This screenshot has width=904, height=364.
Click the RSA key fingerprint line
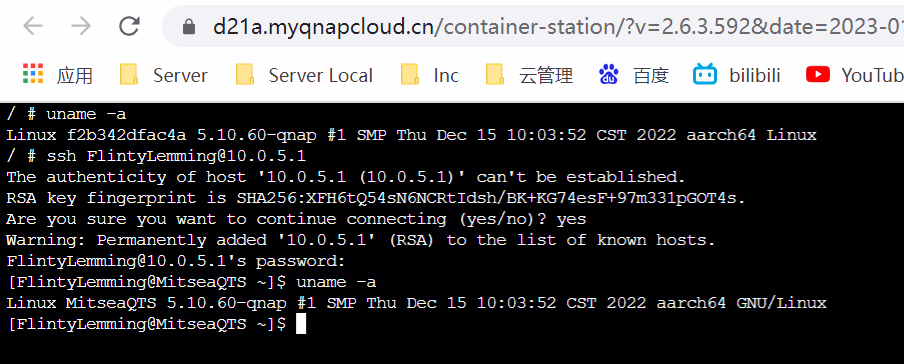[376, 198]
